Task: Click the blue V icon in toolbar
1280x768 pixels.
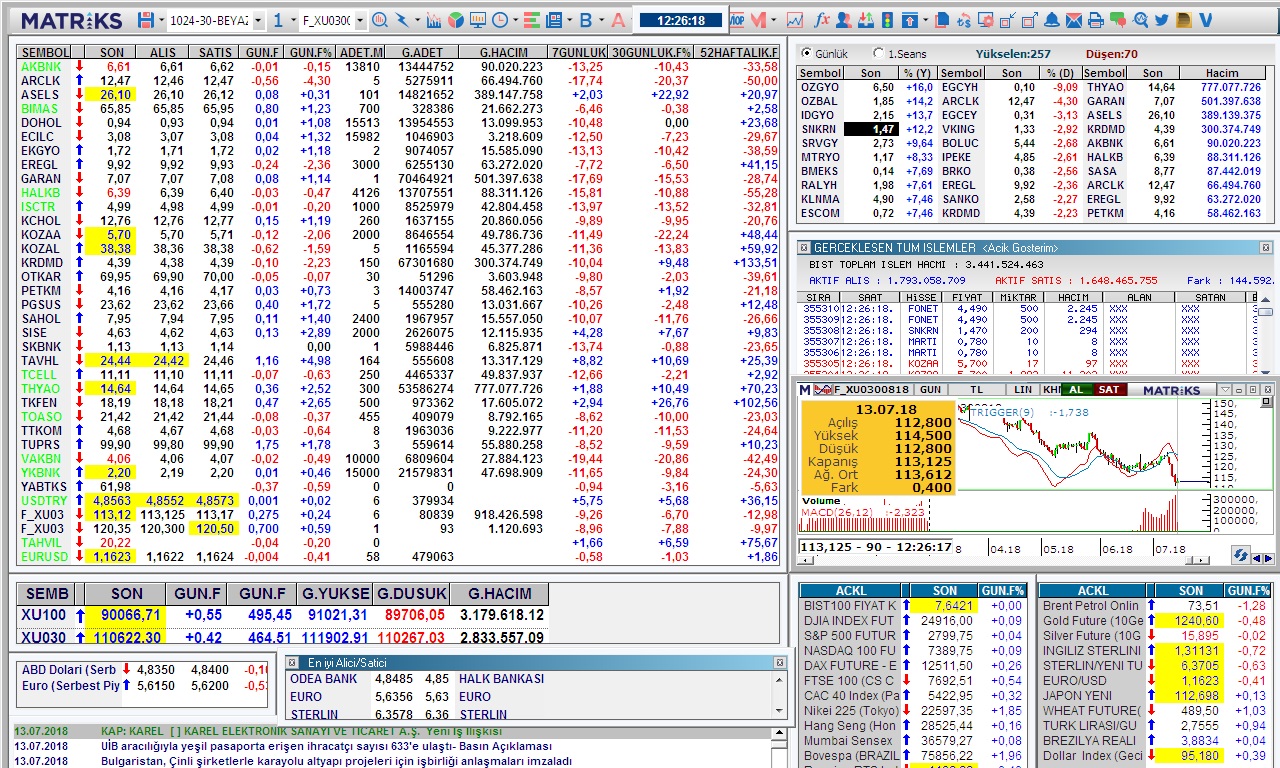Action: (1206, 20)
